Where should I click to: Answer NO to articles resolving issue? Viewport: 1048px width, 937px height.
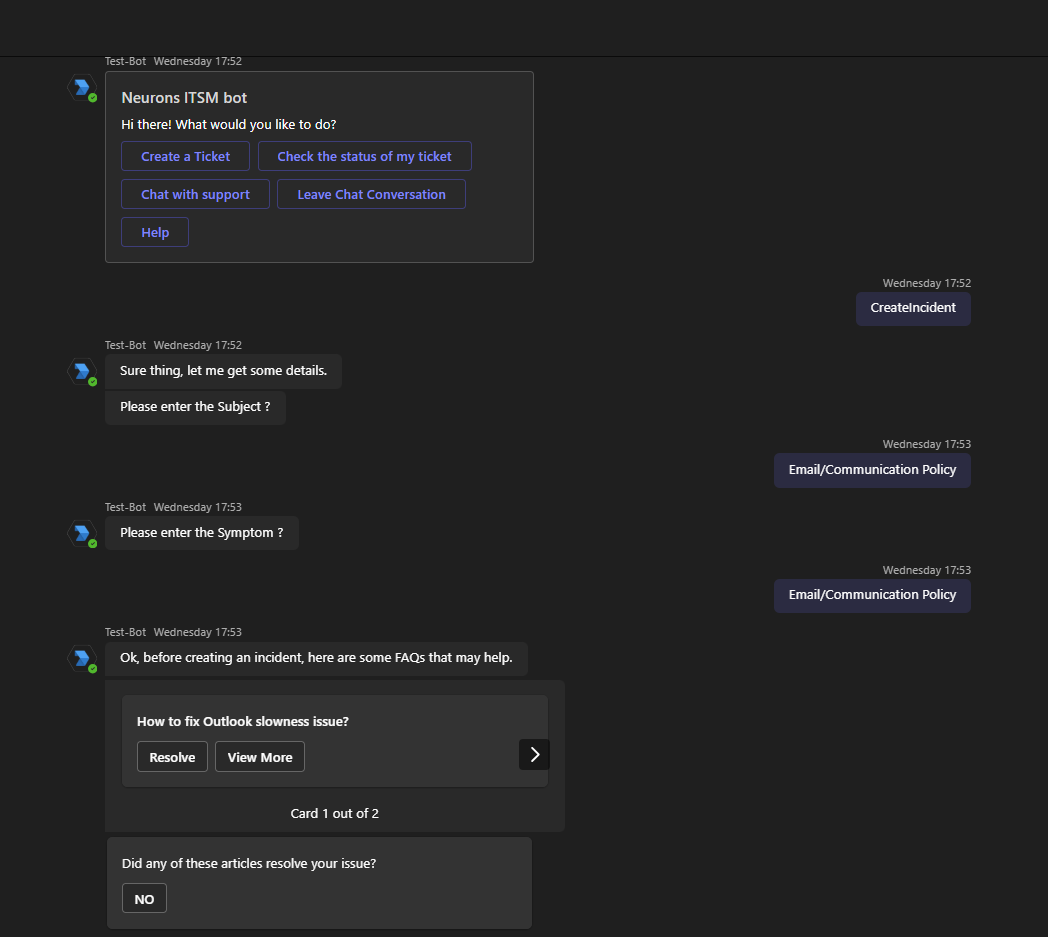[x=144, y=899]
